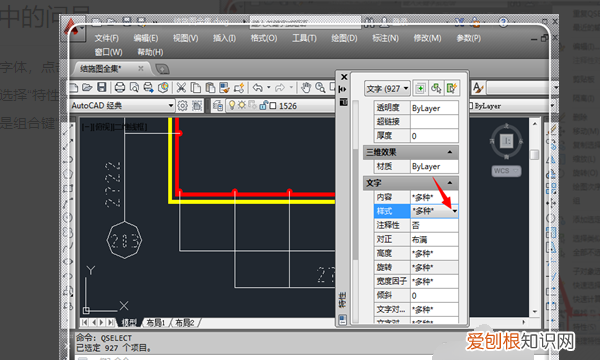Open the undo history dropdown arrow

269,88
